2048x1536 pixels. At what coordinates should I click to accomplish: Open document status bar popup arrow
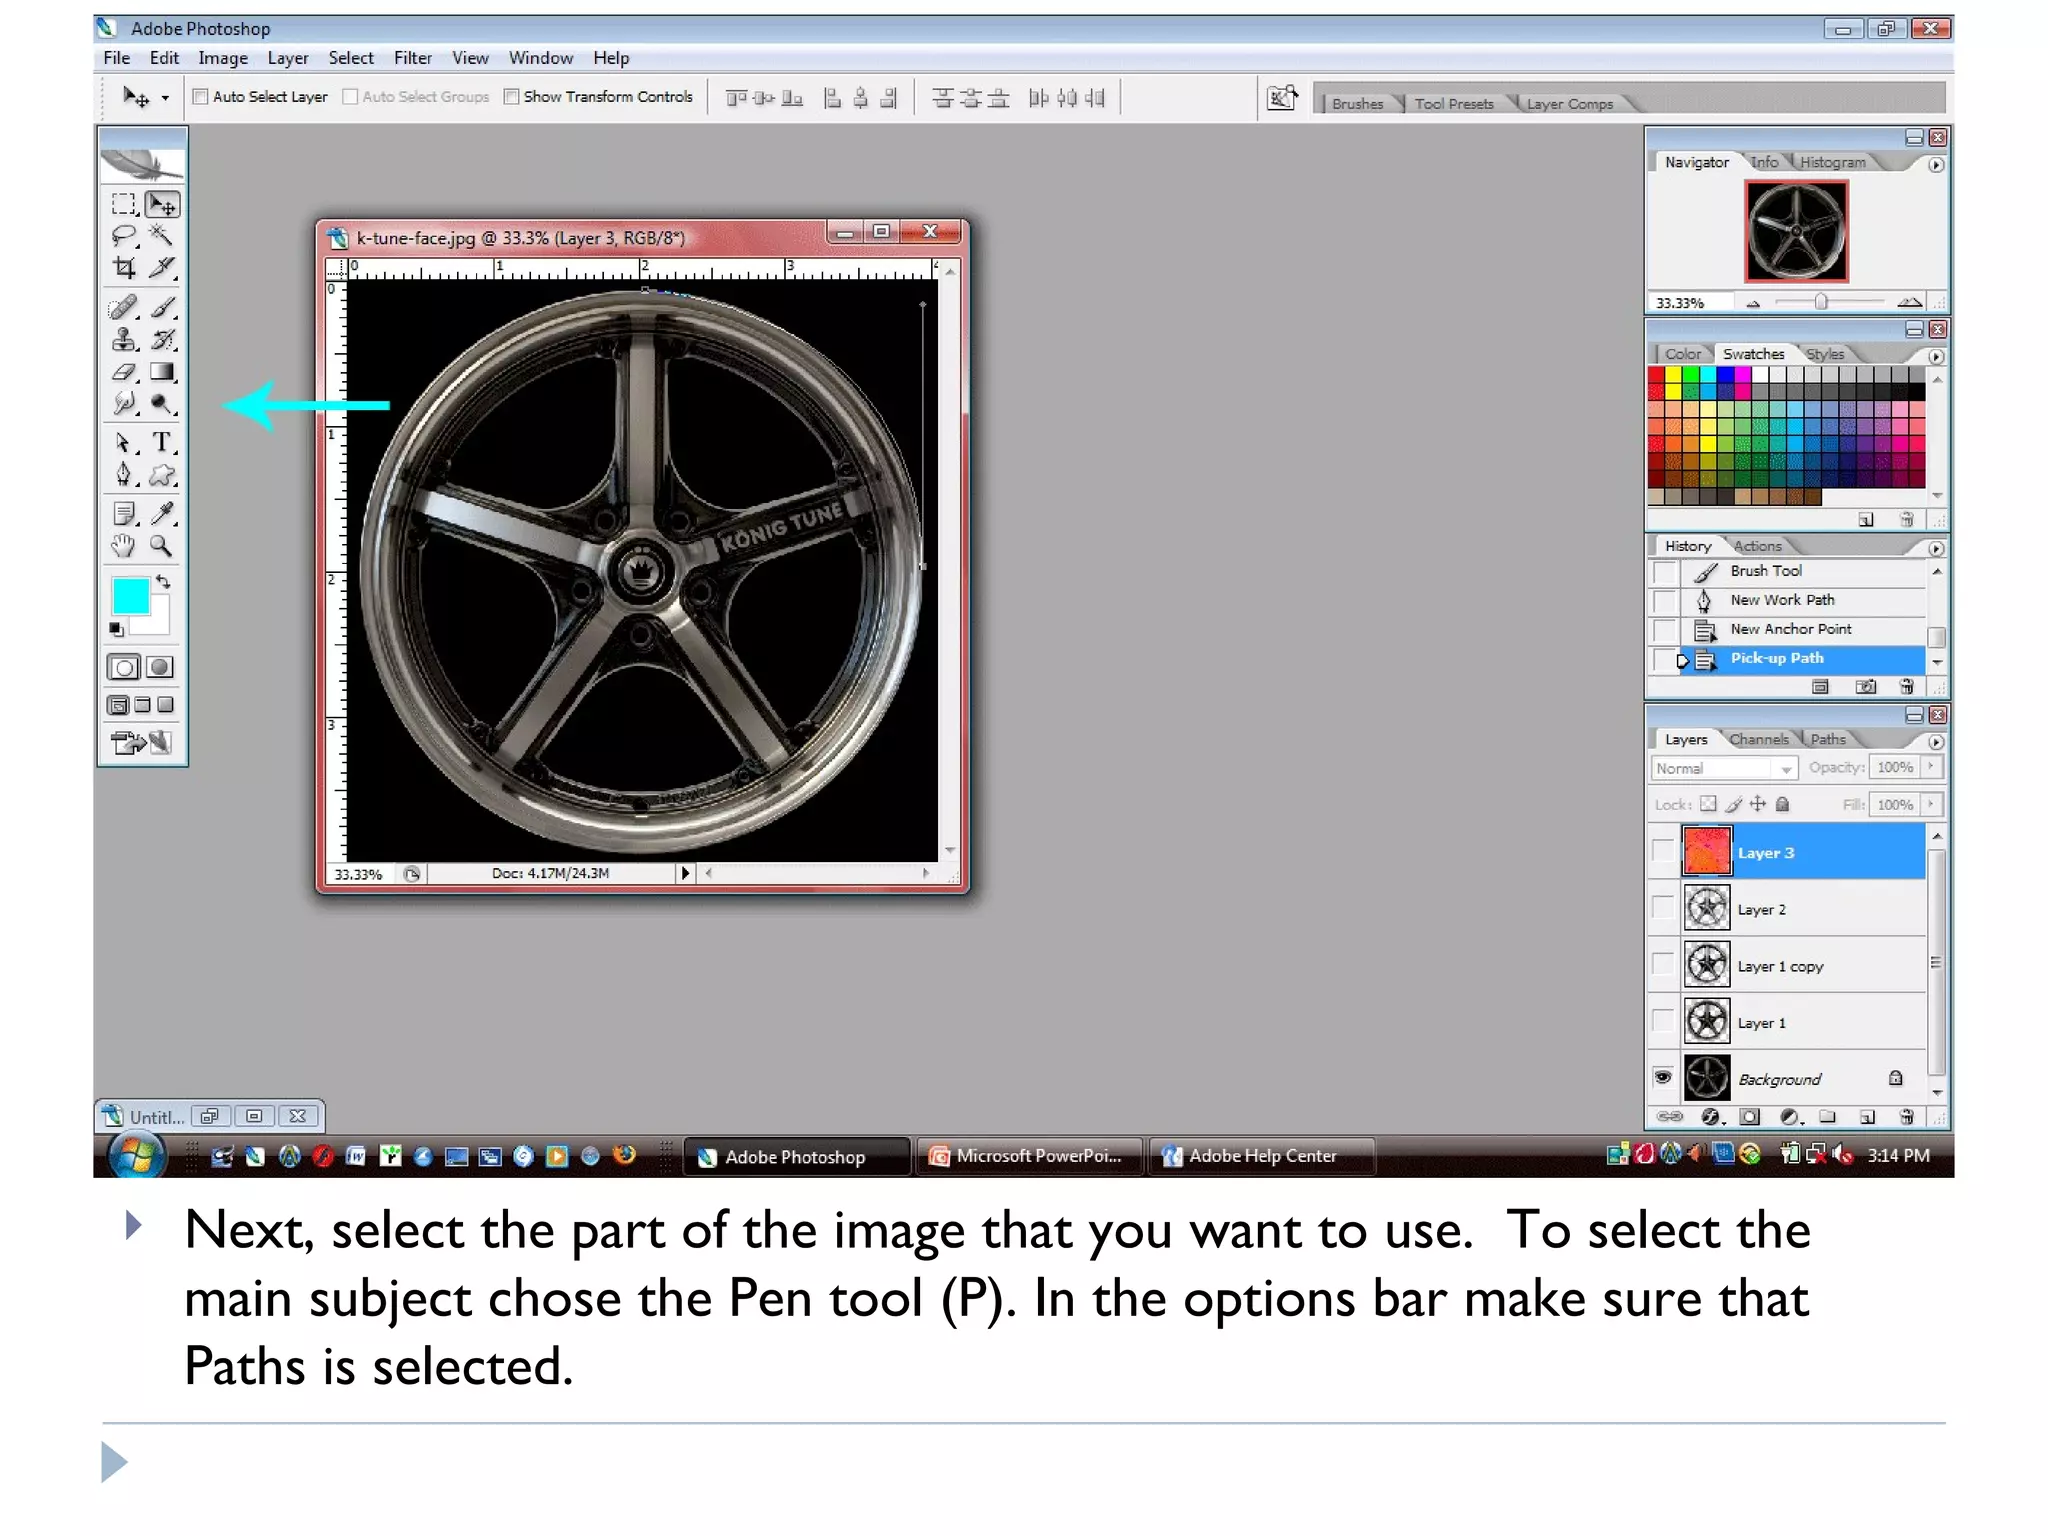coord(685,873)
